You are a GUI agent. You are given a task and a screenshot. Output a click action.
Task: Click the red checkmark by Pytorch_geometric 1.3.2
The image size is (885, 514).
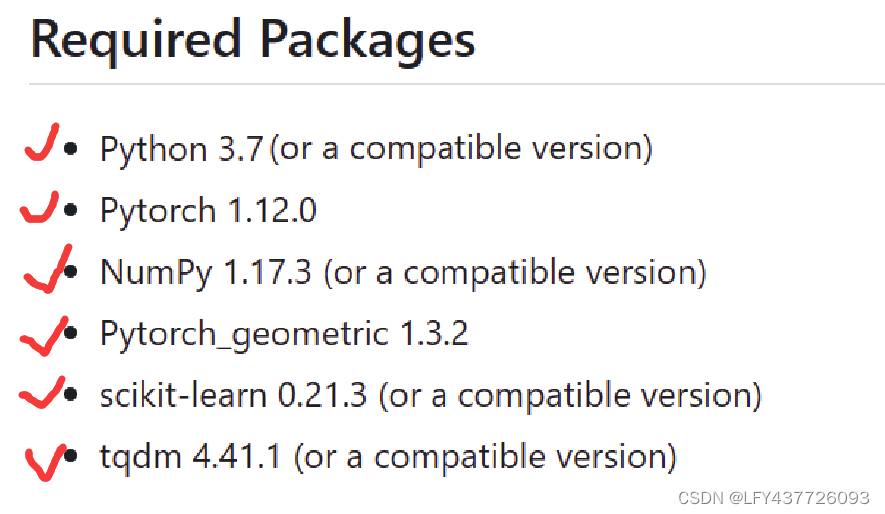point(43,336)
